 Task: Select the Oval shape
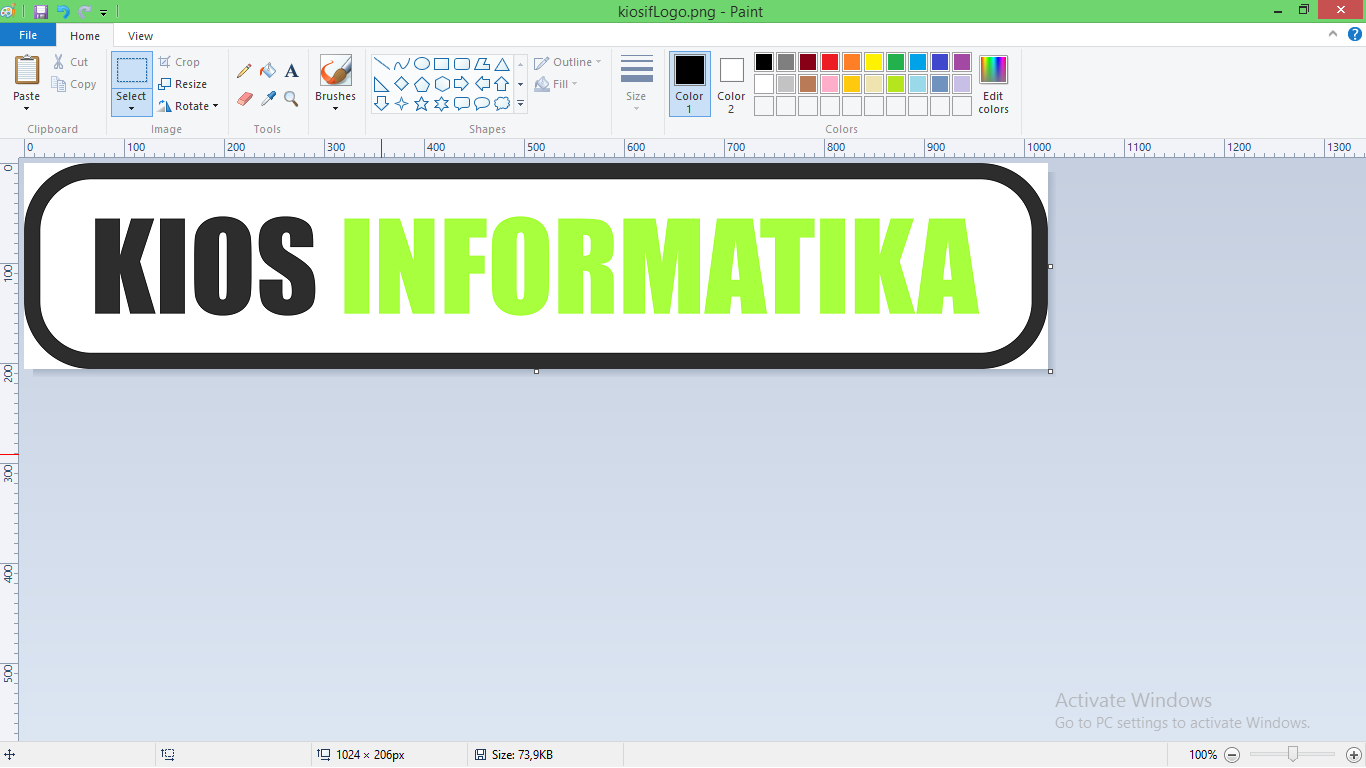coord(422,64)
